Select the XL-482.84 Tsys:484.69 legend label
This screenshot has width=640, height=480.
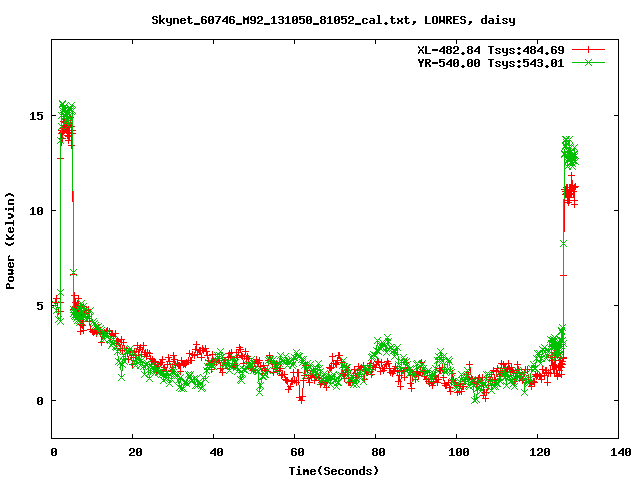(491, 50)
